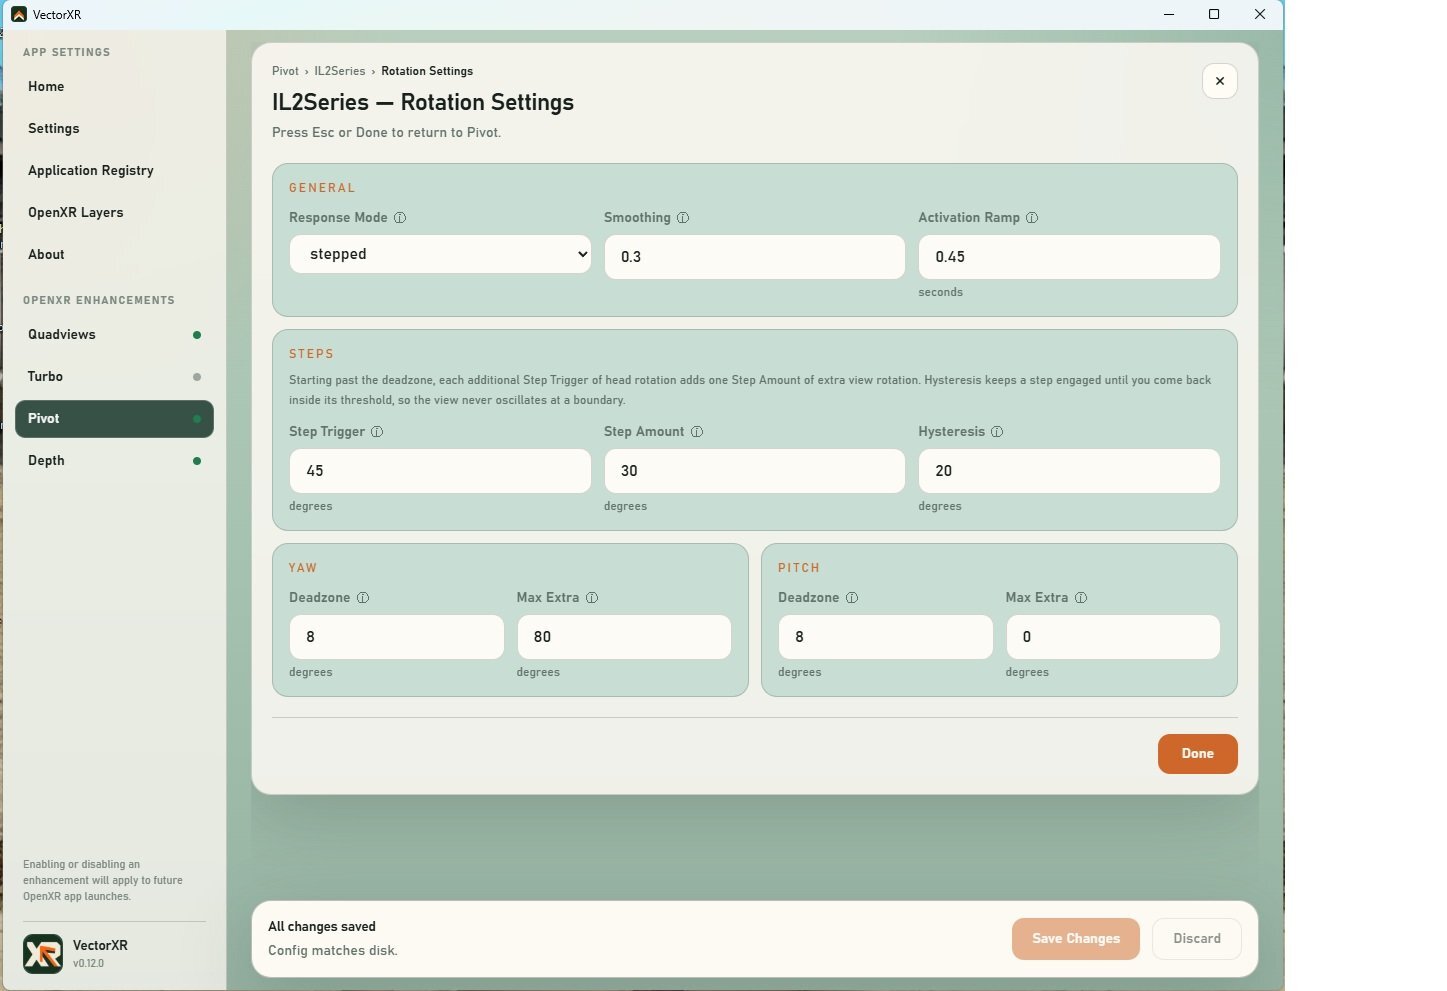
Task: Open the About page
Action: coord(114,255)
